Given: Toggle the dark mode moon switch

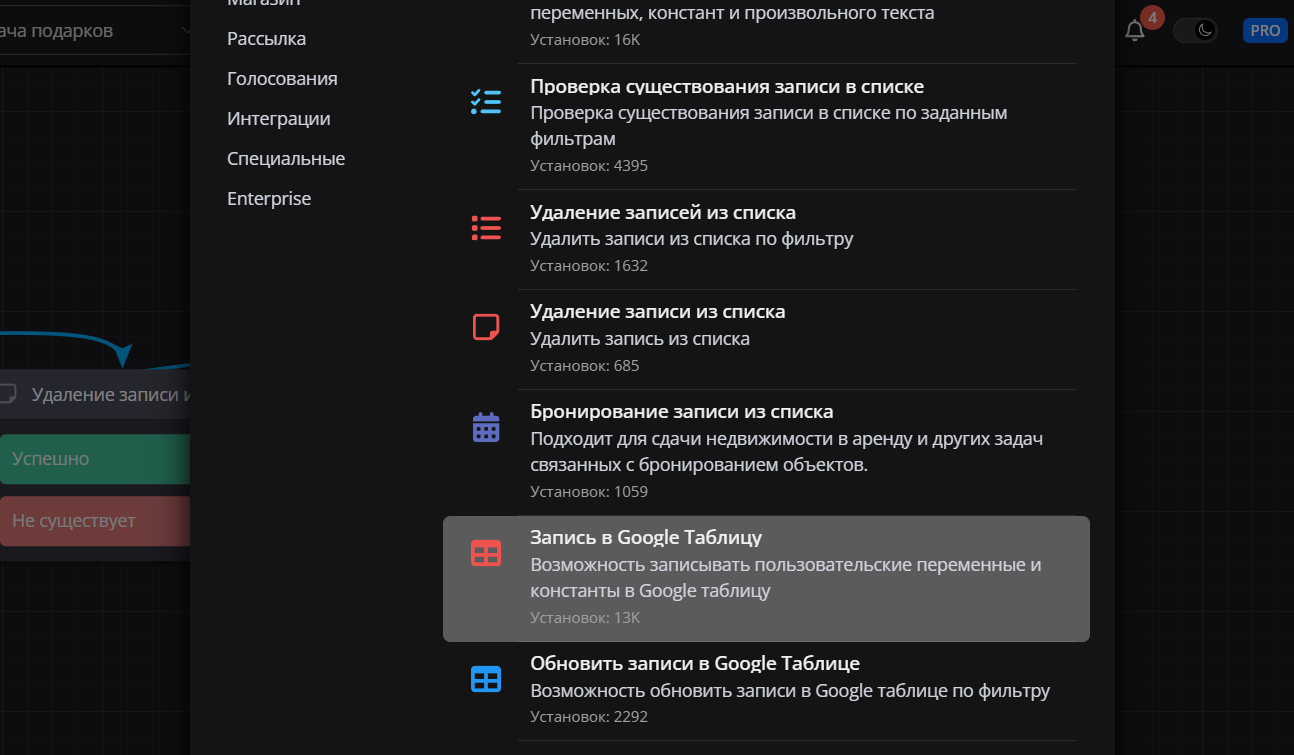Looking at the screenshot, I should 1197,31.
